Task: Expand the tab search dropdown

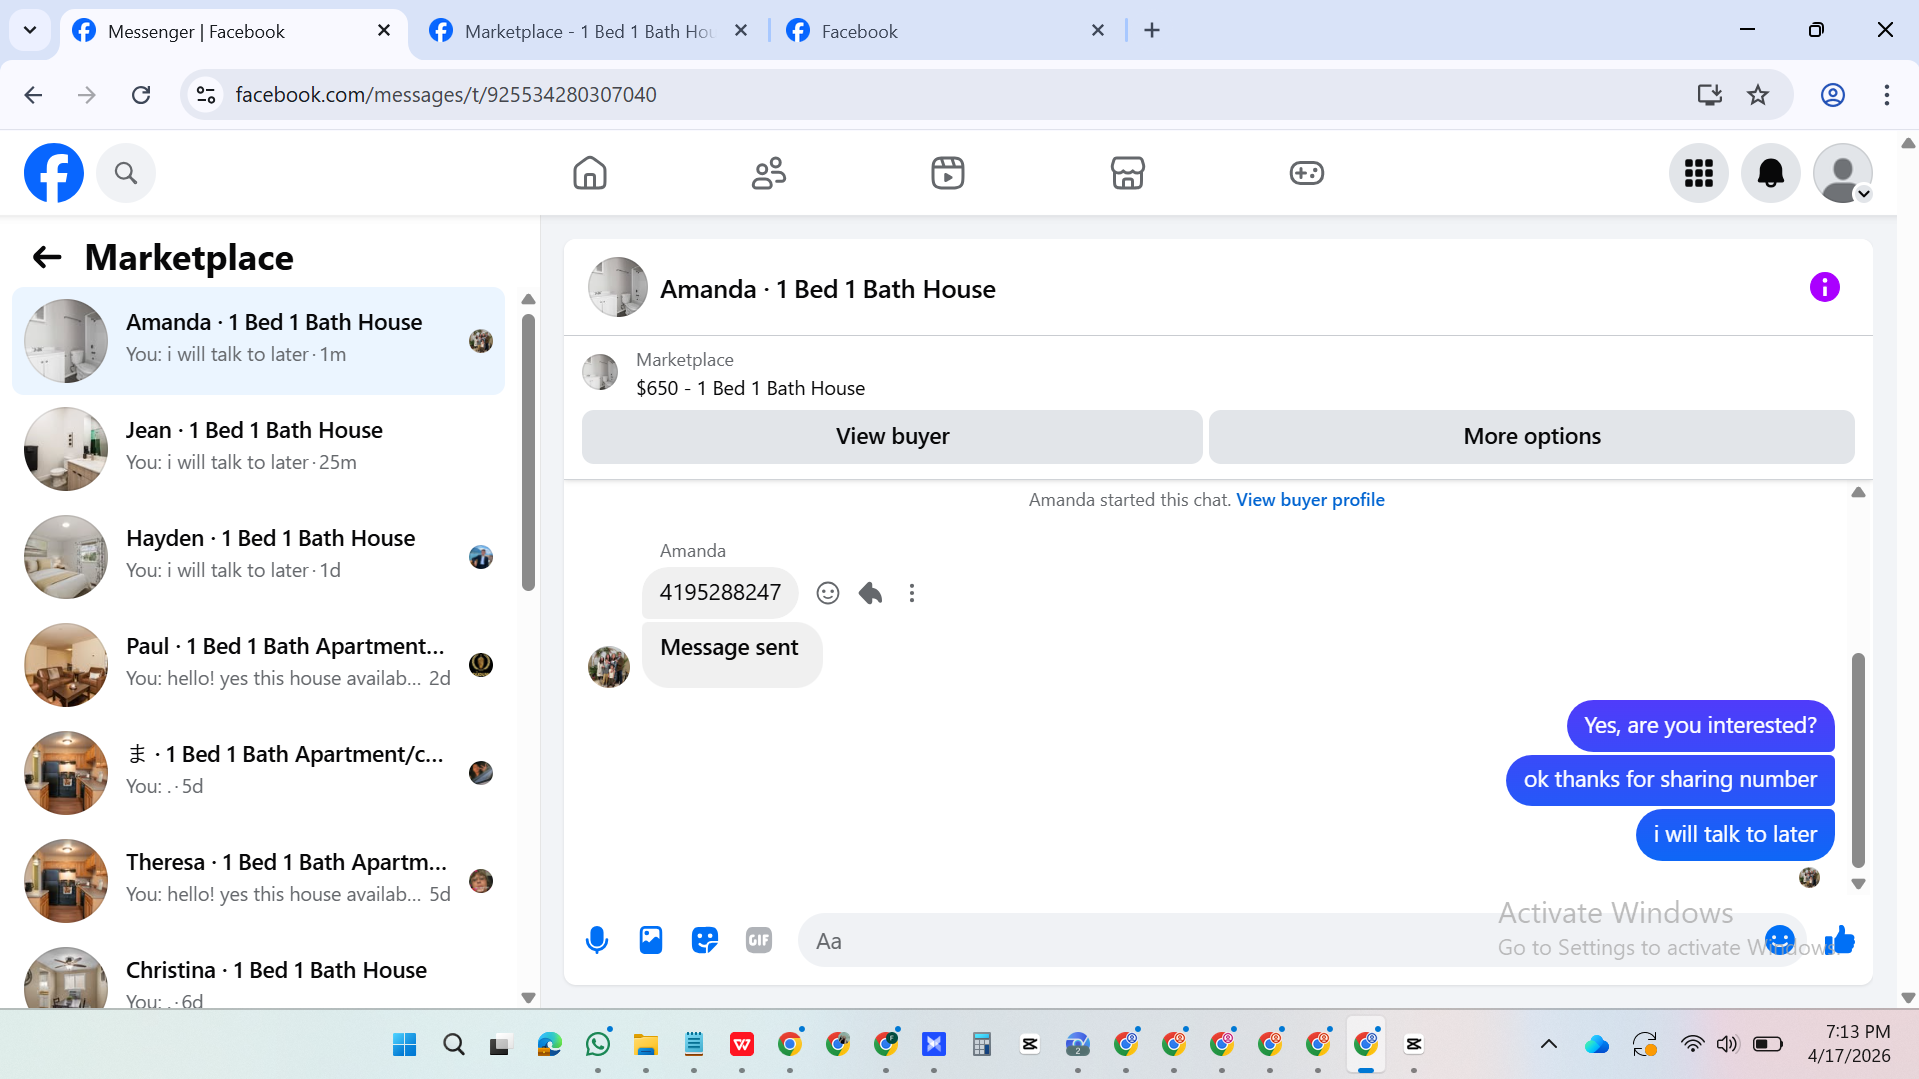Action: [x=30, y=31]
